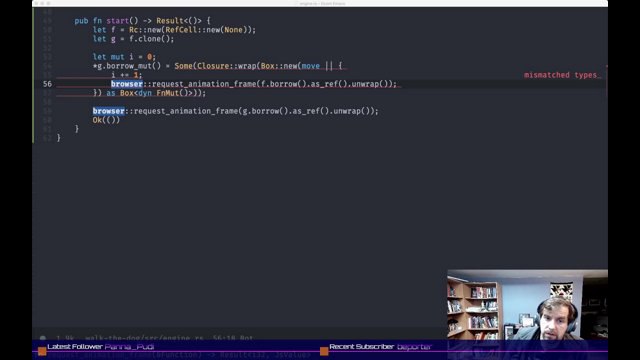Open the webcam video thumbnail

click(x=527, y=304)
